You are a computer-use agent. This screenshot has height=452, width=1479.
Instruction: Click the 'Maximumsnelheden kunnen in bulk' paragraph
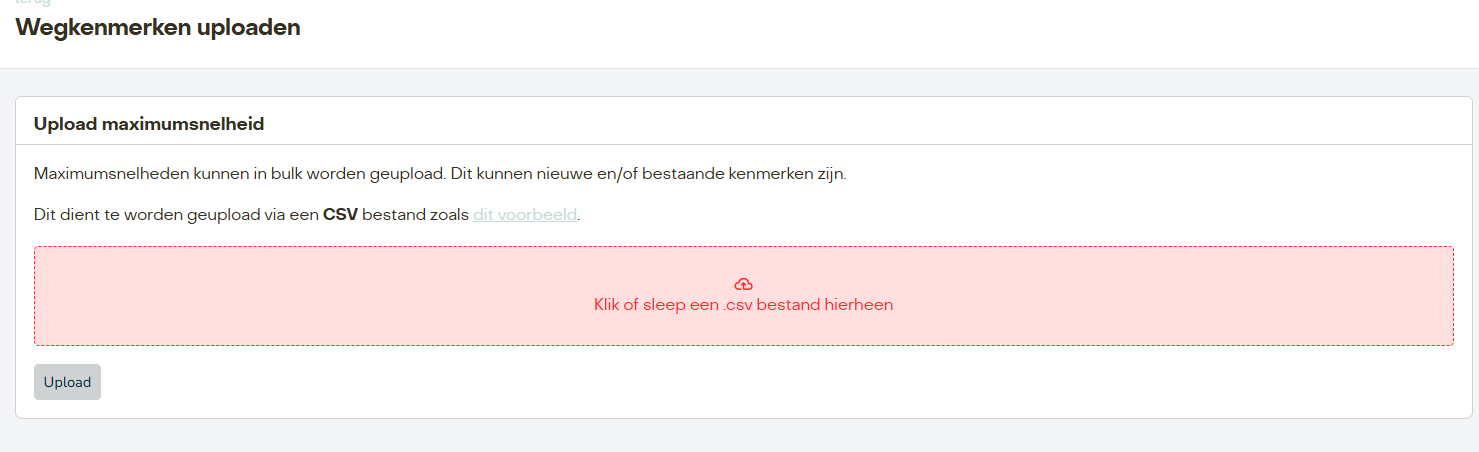pos(440,173)
